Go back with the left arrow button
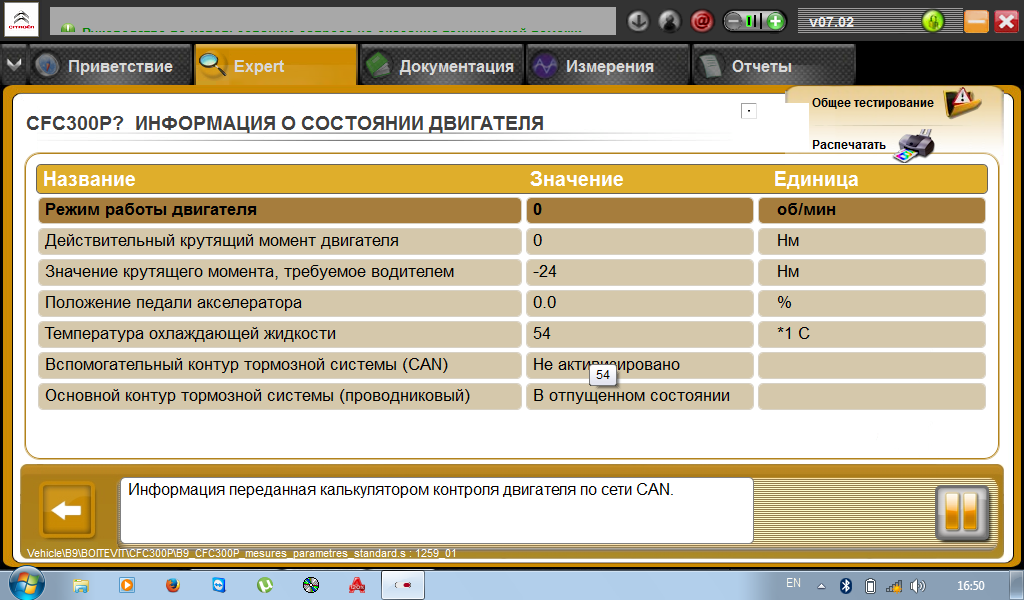Image resolution: width=1024 pixels, height=600 pixels. [x=67, y=510]
